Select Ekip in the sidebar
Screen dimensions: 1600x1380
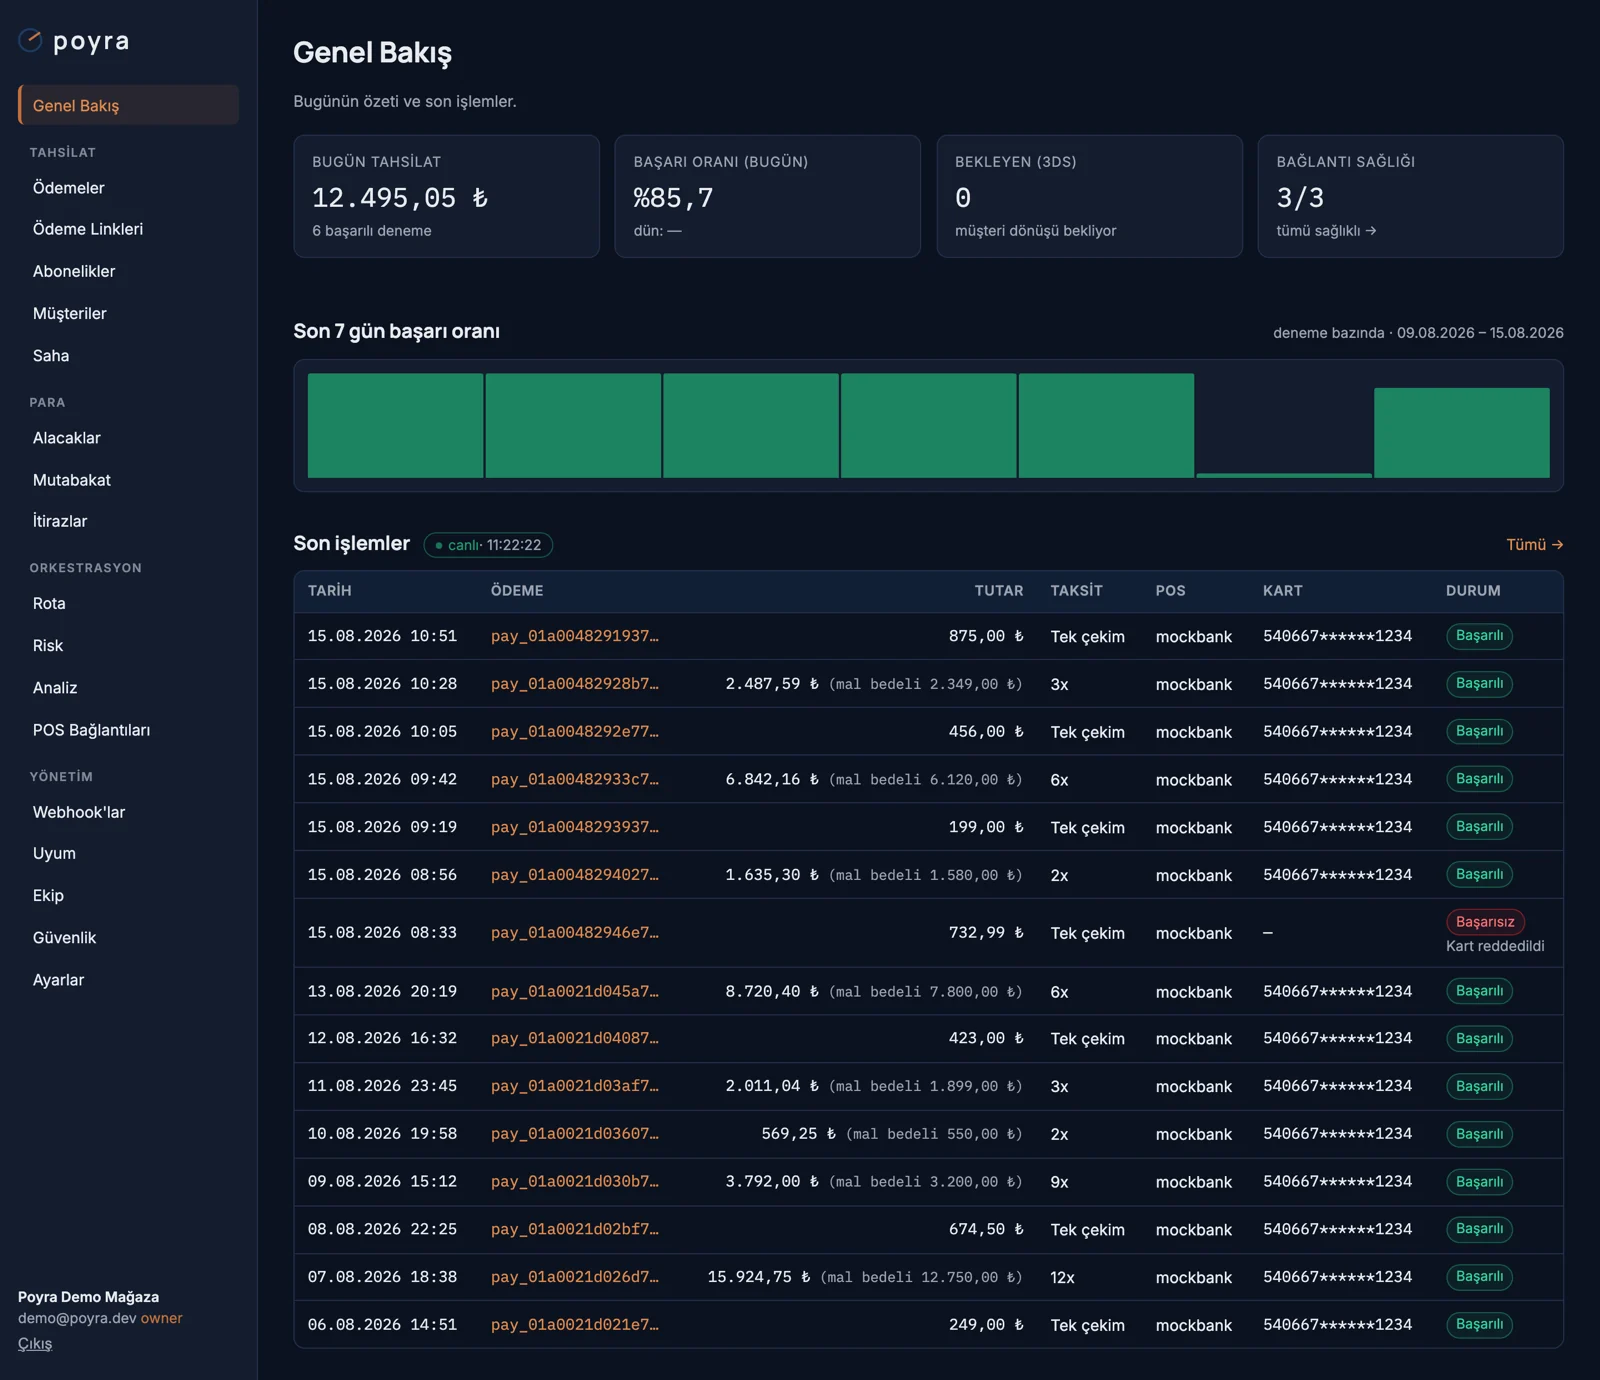(x=48, y=895)
